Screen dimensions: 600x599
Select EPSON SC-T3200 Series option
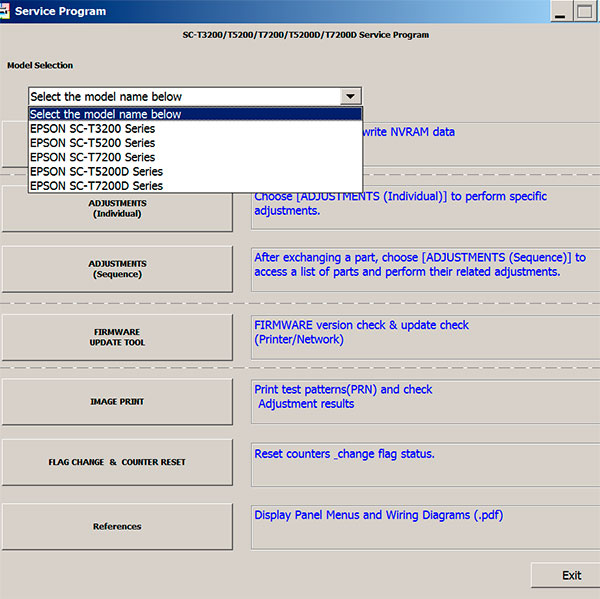[195, 129]
